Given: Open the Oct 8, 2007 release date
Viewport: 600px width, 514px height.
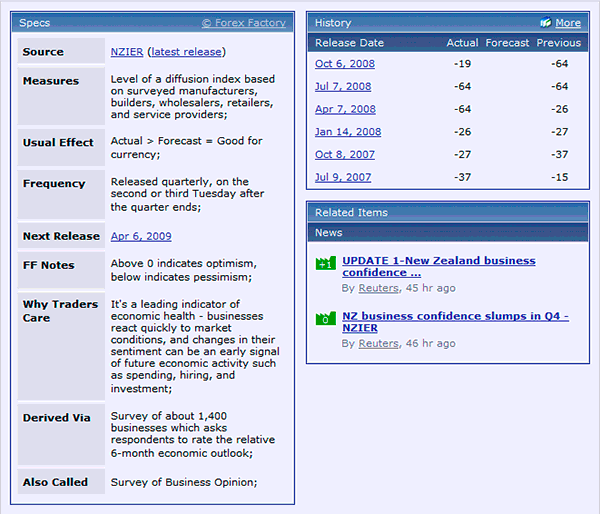Looking at the screenshot, I should (x=345, y=154).
